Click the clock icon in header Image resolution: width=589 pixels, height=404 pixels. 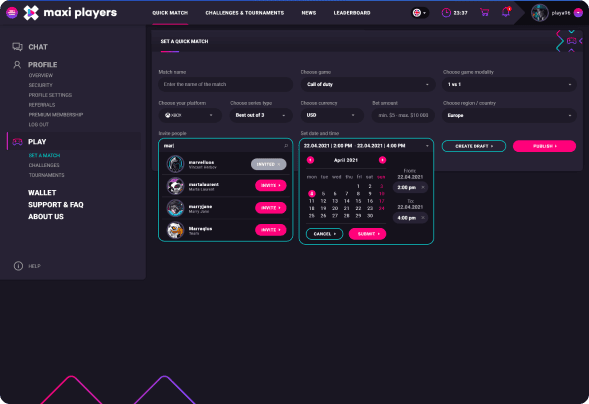pyautogui.click(x=446, y=13)
